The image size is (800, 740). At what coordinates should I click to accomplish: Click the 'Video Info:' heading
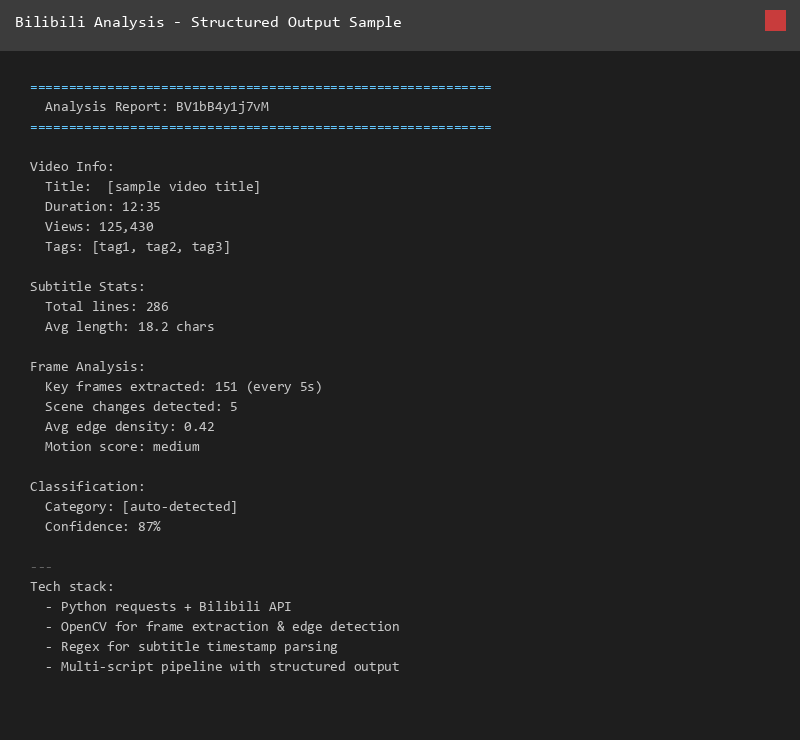pos(72,167)
